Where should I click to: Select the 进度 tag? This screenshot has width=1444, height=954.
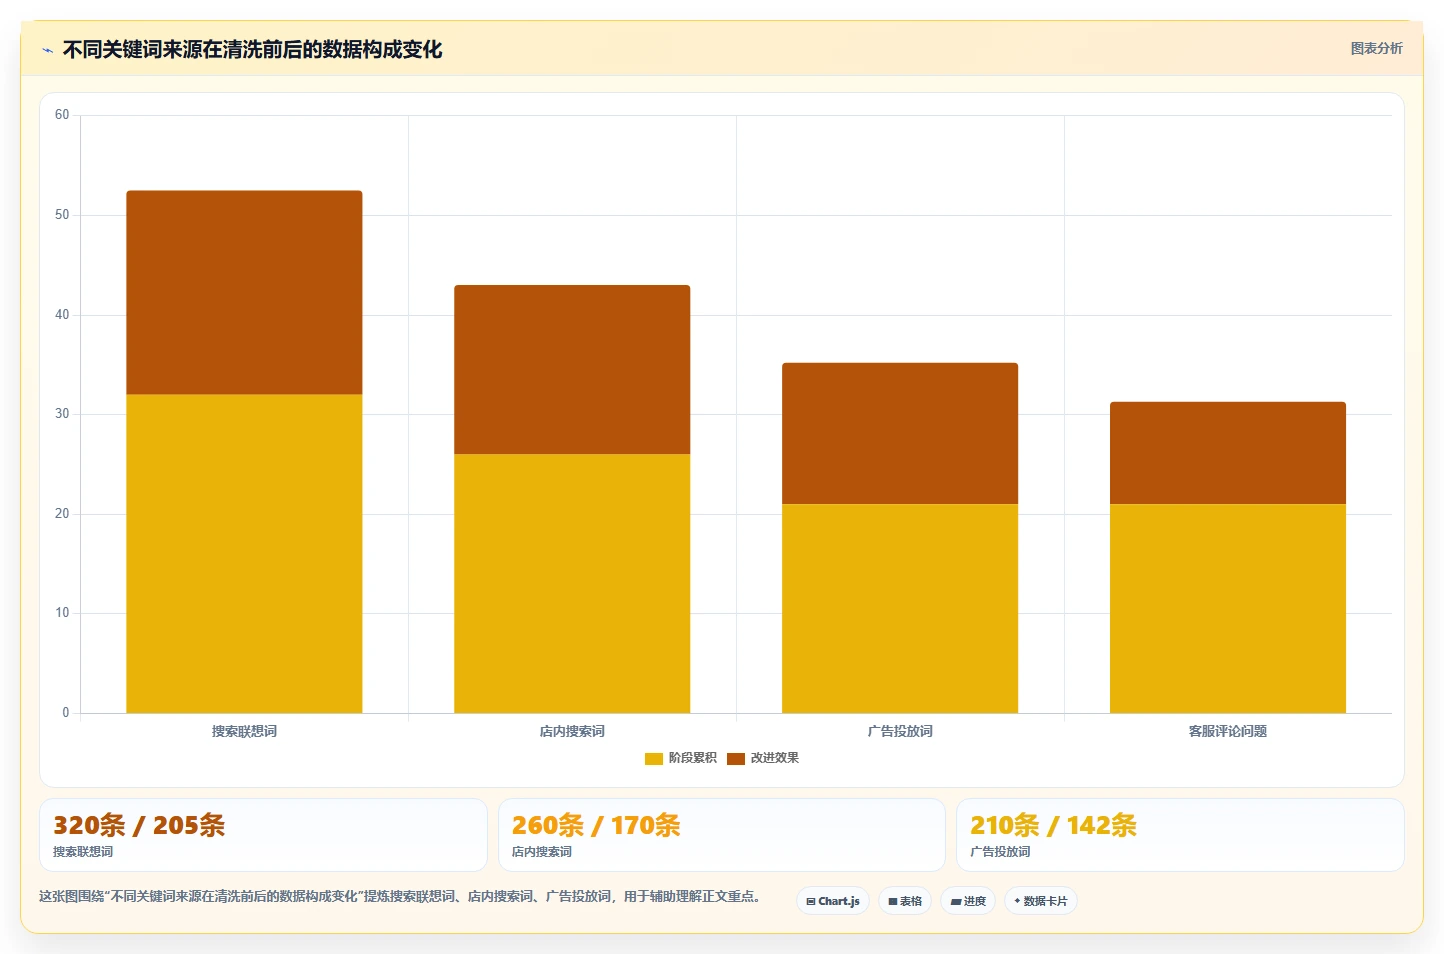(968, 901)
